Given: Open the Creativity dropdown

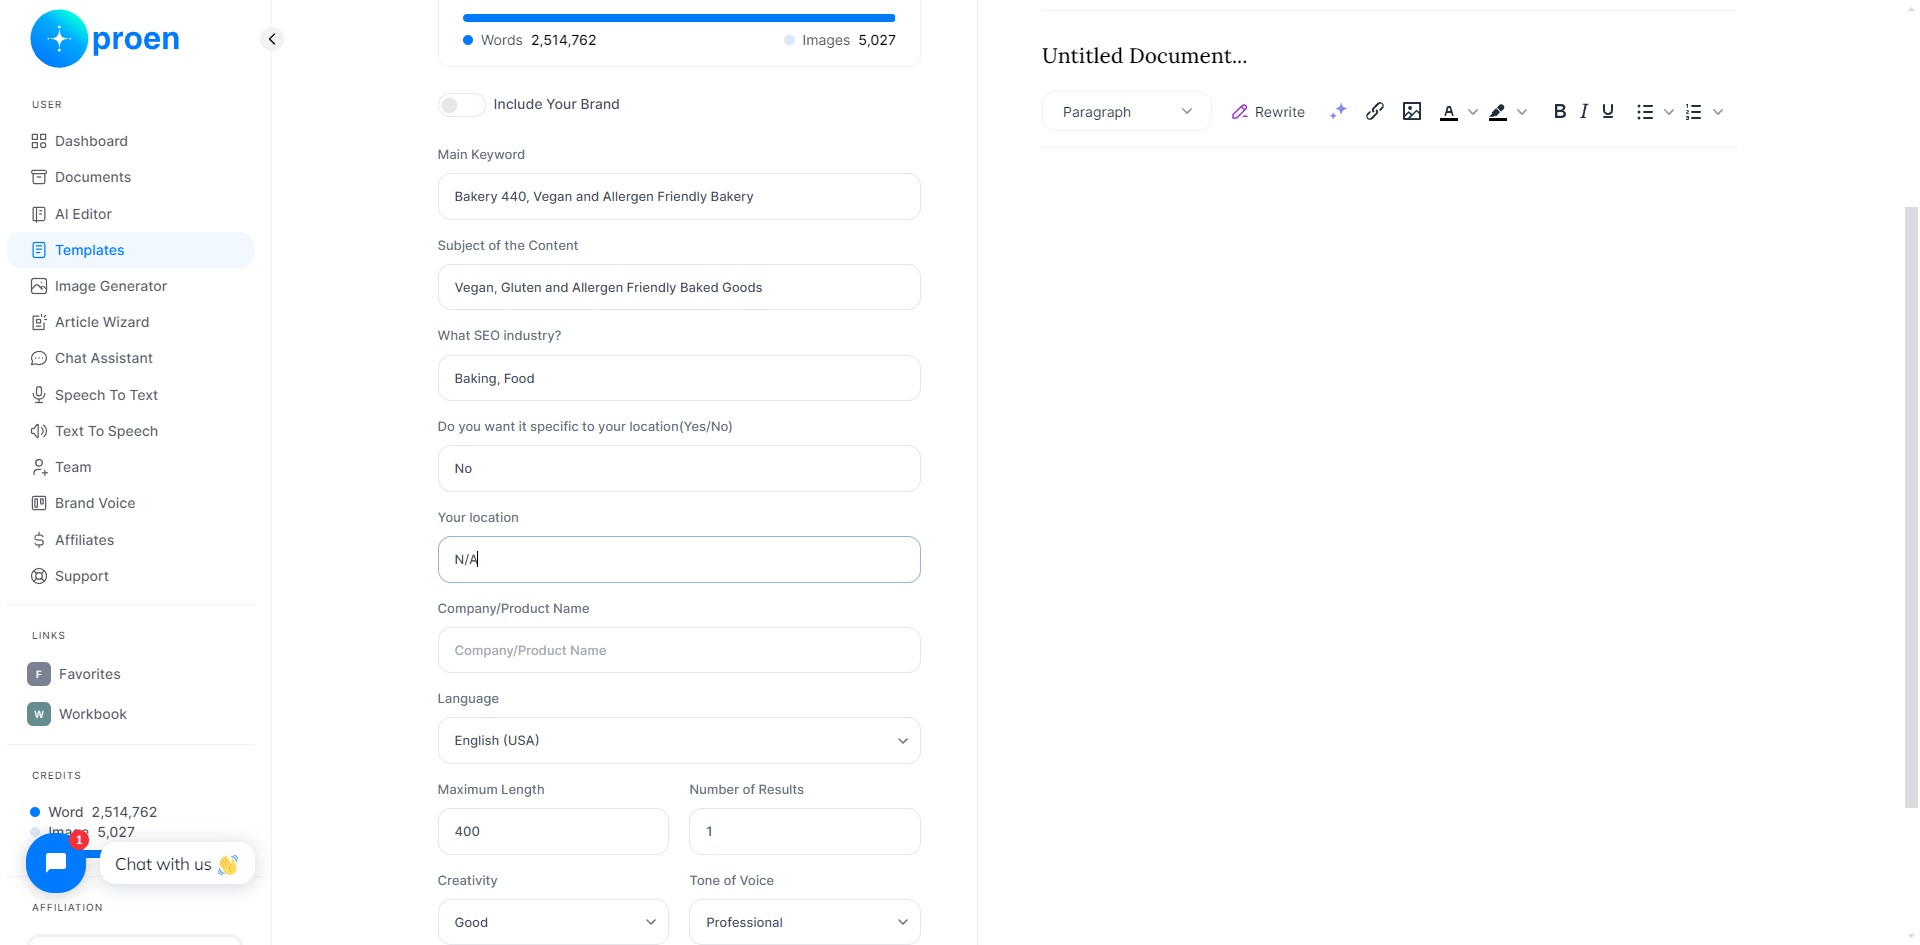Looking at the screenshot, I should 553,922.
